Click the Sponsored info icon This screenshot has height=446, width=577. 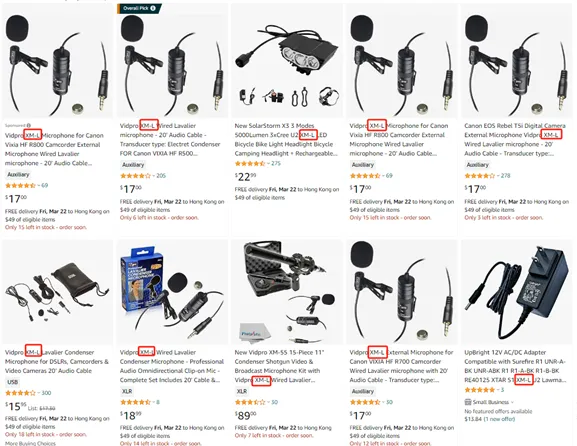click(x=29, y=125)
